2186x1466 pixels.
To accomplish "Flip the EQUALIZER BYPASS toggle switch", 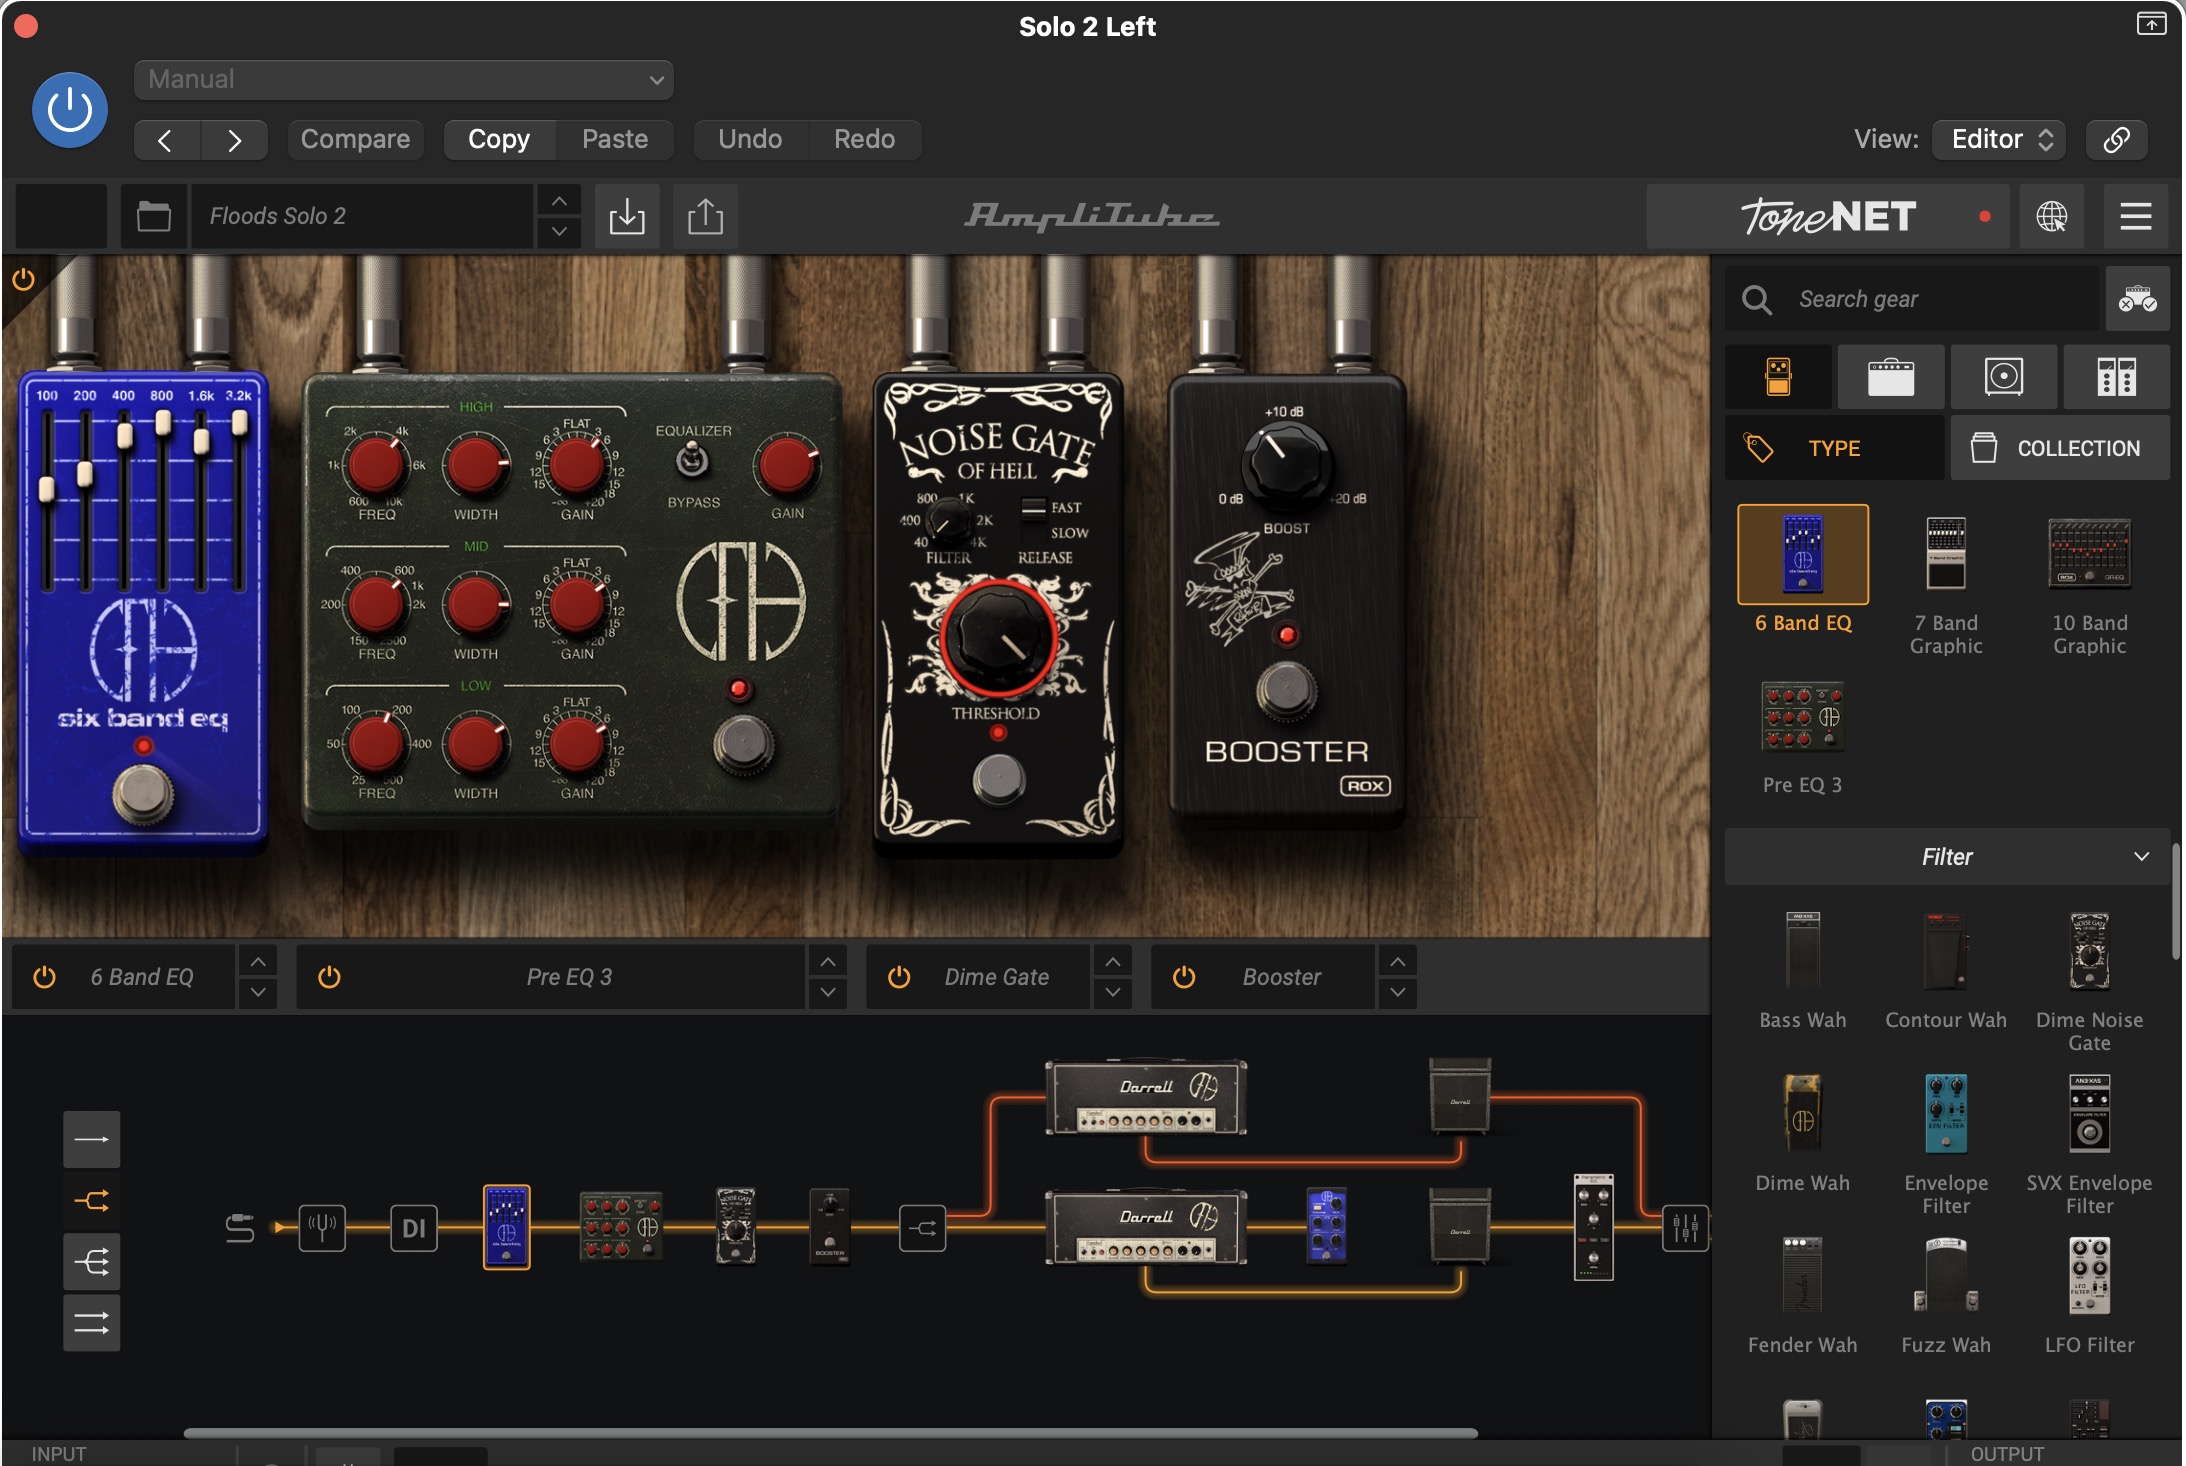I will (x=693, y=461).
